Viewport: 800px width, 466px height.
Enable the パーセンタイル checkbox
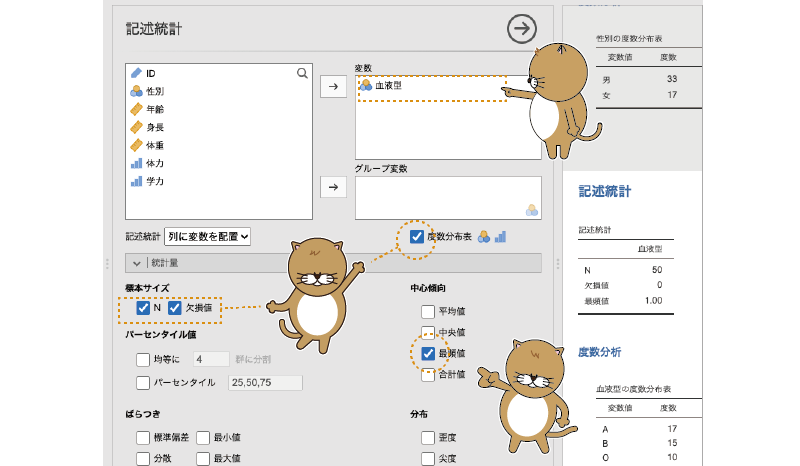point(143,382)
